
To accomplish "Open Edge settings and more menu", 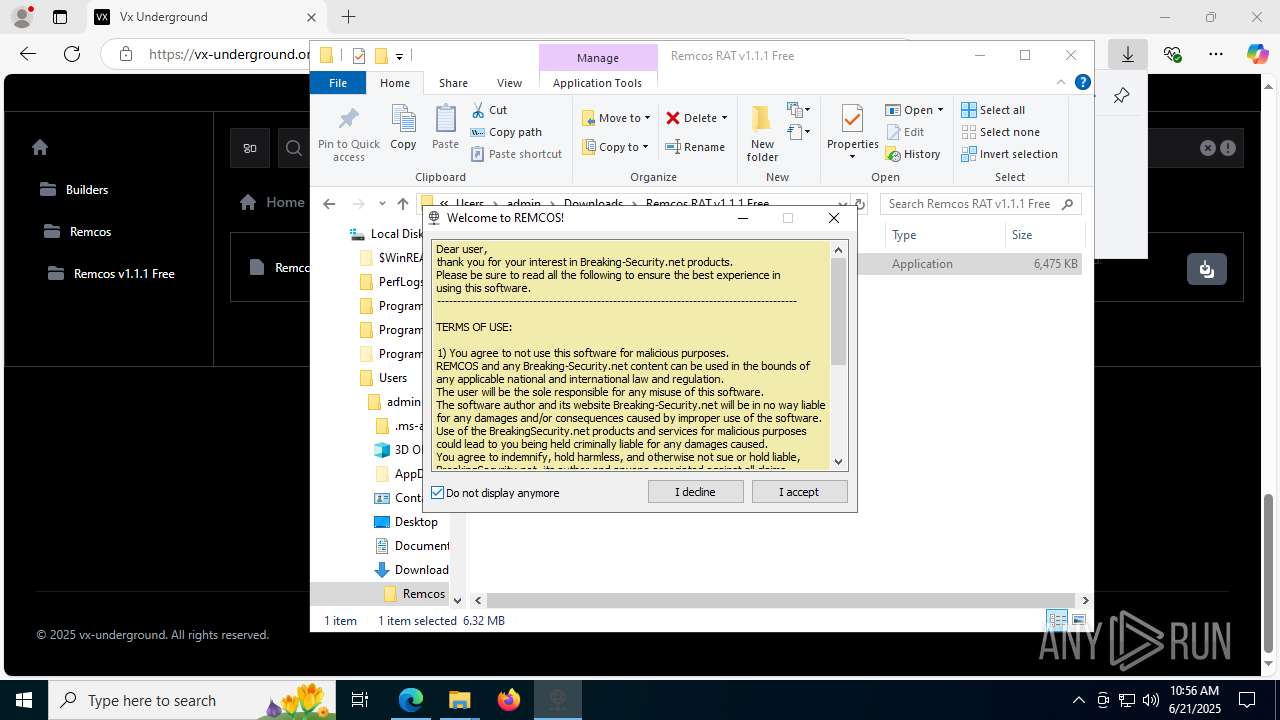I will tap(1216, 54).
